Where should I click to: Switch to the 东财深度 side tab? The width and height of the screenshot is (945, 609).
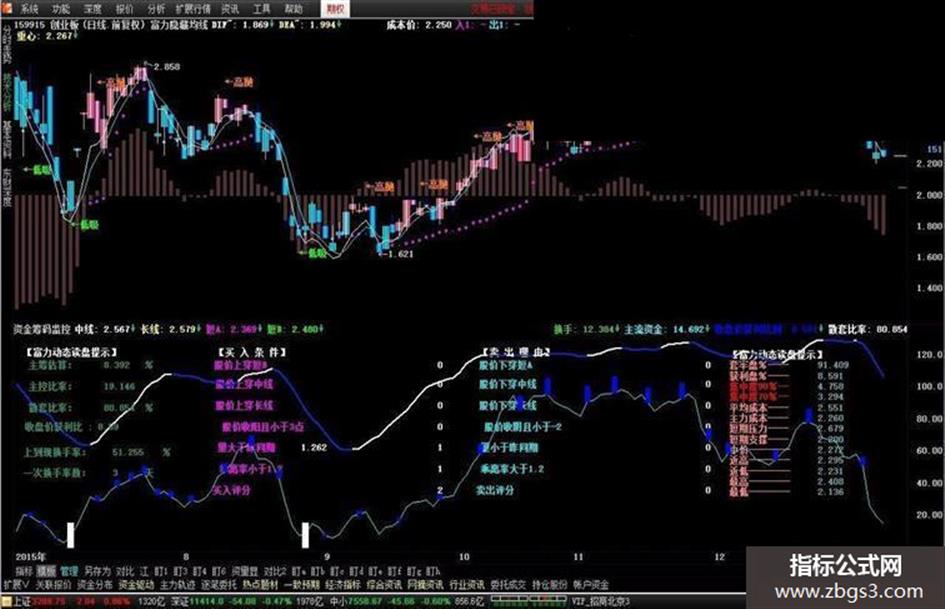[7, 187]
